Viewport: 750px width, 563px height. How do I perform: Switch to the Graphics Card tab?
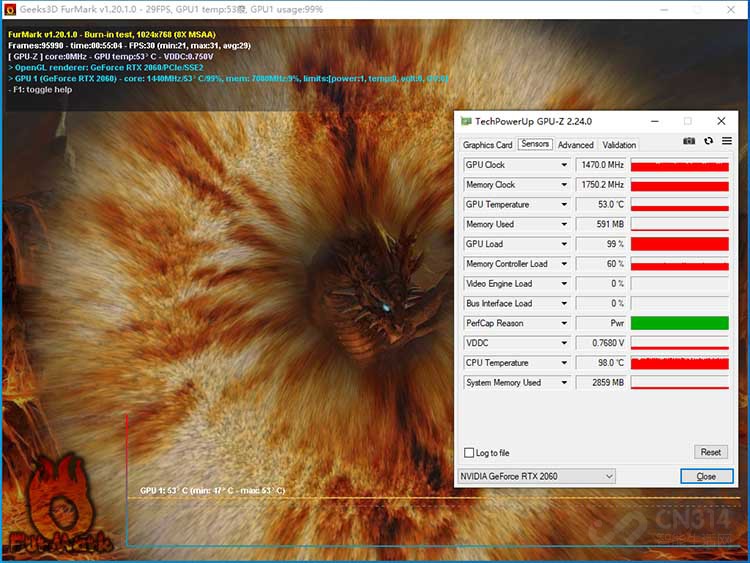(x=487, y=145)
